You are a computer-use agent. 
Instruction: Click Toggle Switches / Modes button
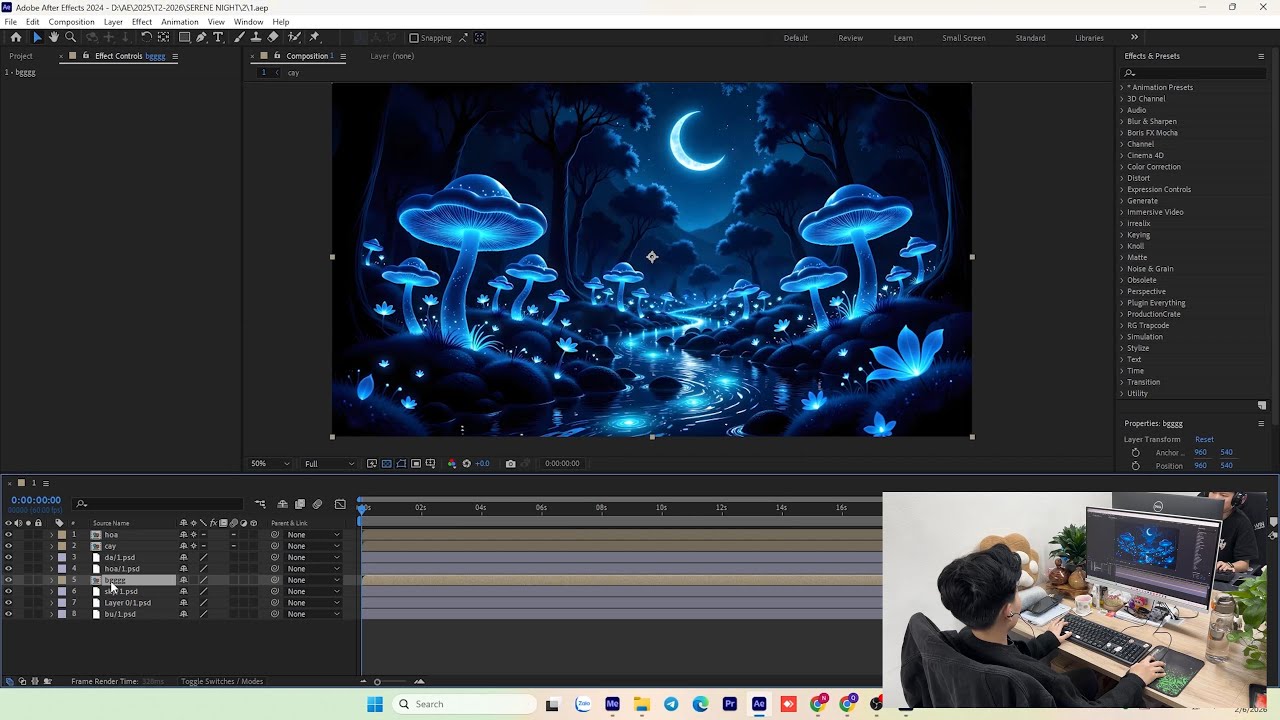pyautogui.click(x=222, y=682)
